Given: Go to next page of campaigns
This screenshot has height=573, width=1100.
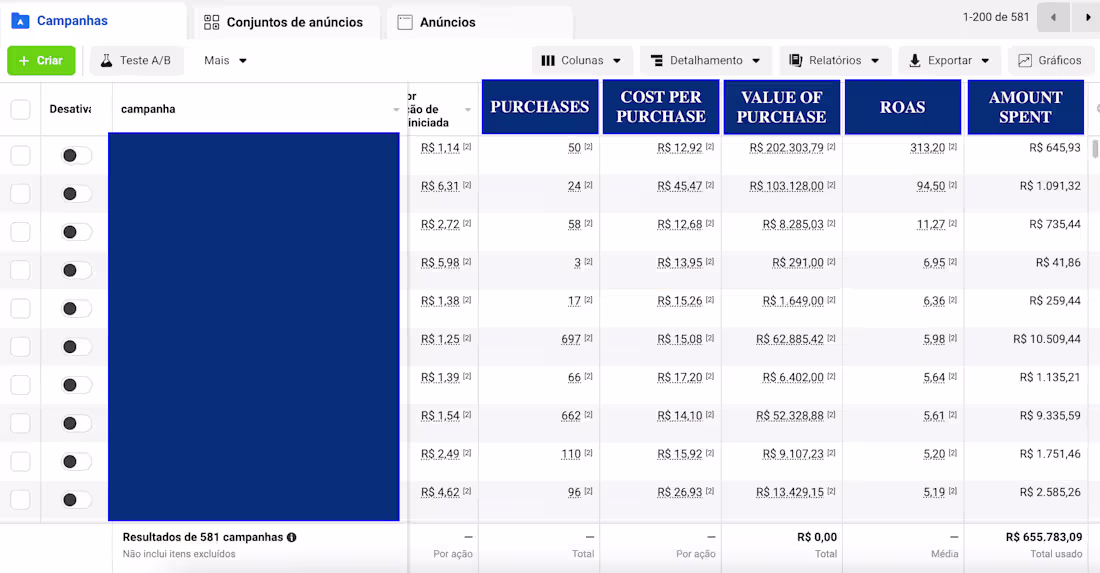Looking at the screenshot, I should pyautogui.click(x=1086, y=18).
